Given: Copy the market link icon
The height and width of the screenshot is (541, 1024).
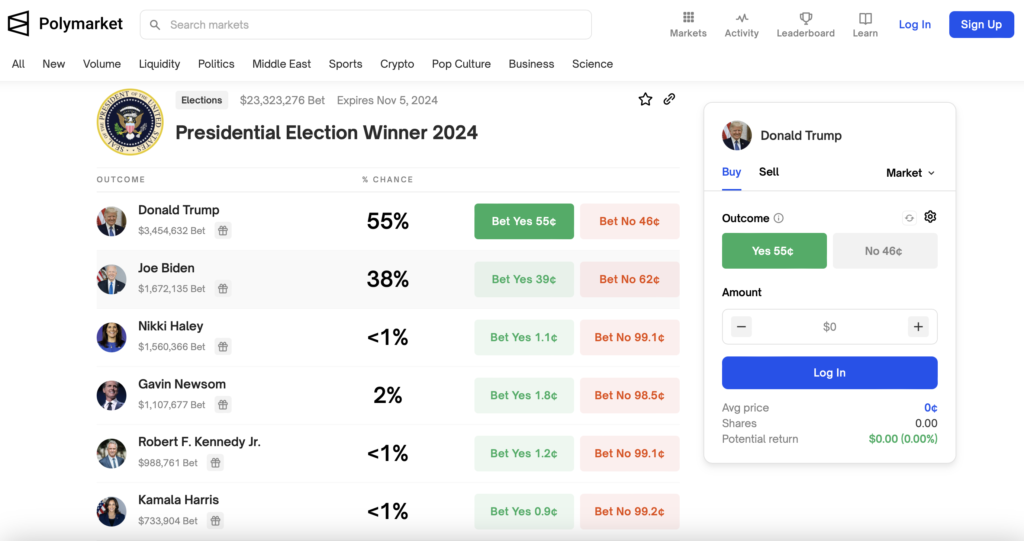Looking at the screenshot, I should [x=669, y=99].
